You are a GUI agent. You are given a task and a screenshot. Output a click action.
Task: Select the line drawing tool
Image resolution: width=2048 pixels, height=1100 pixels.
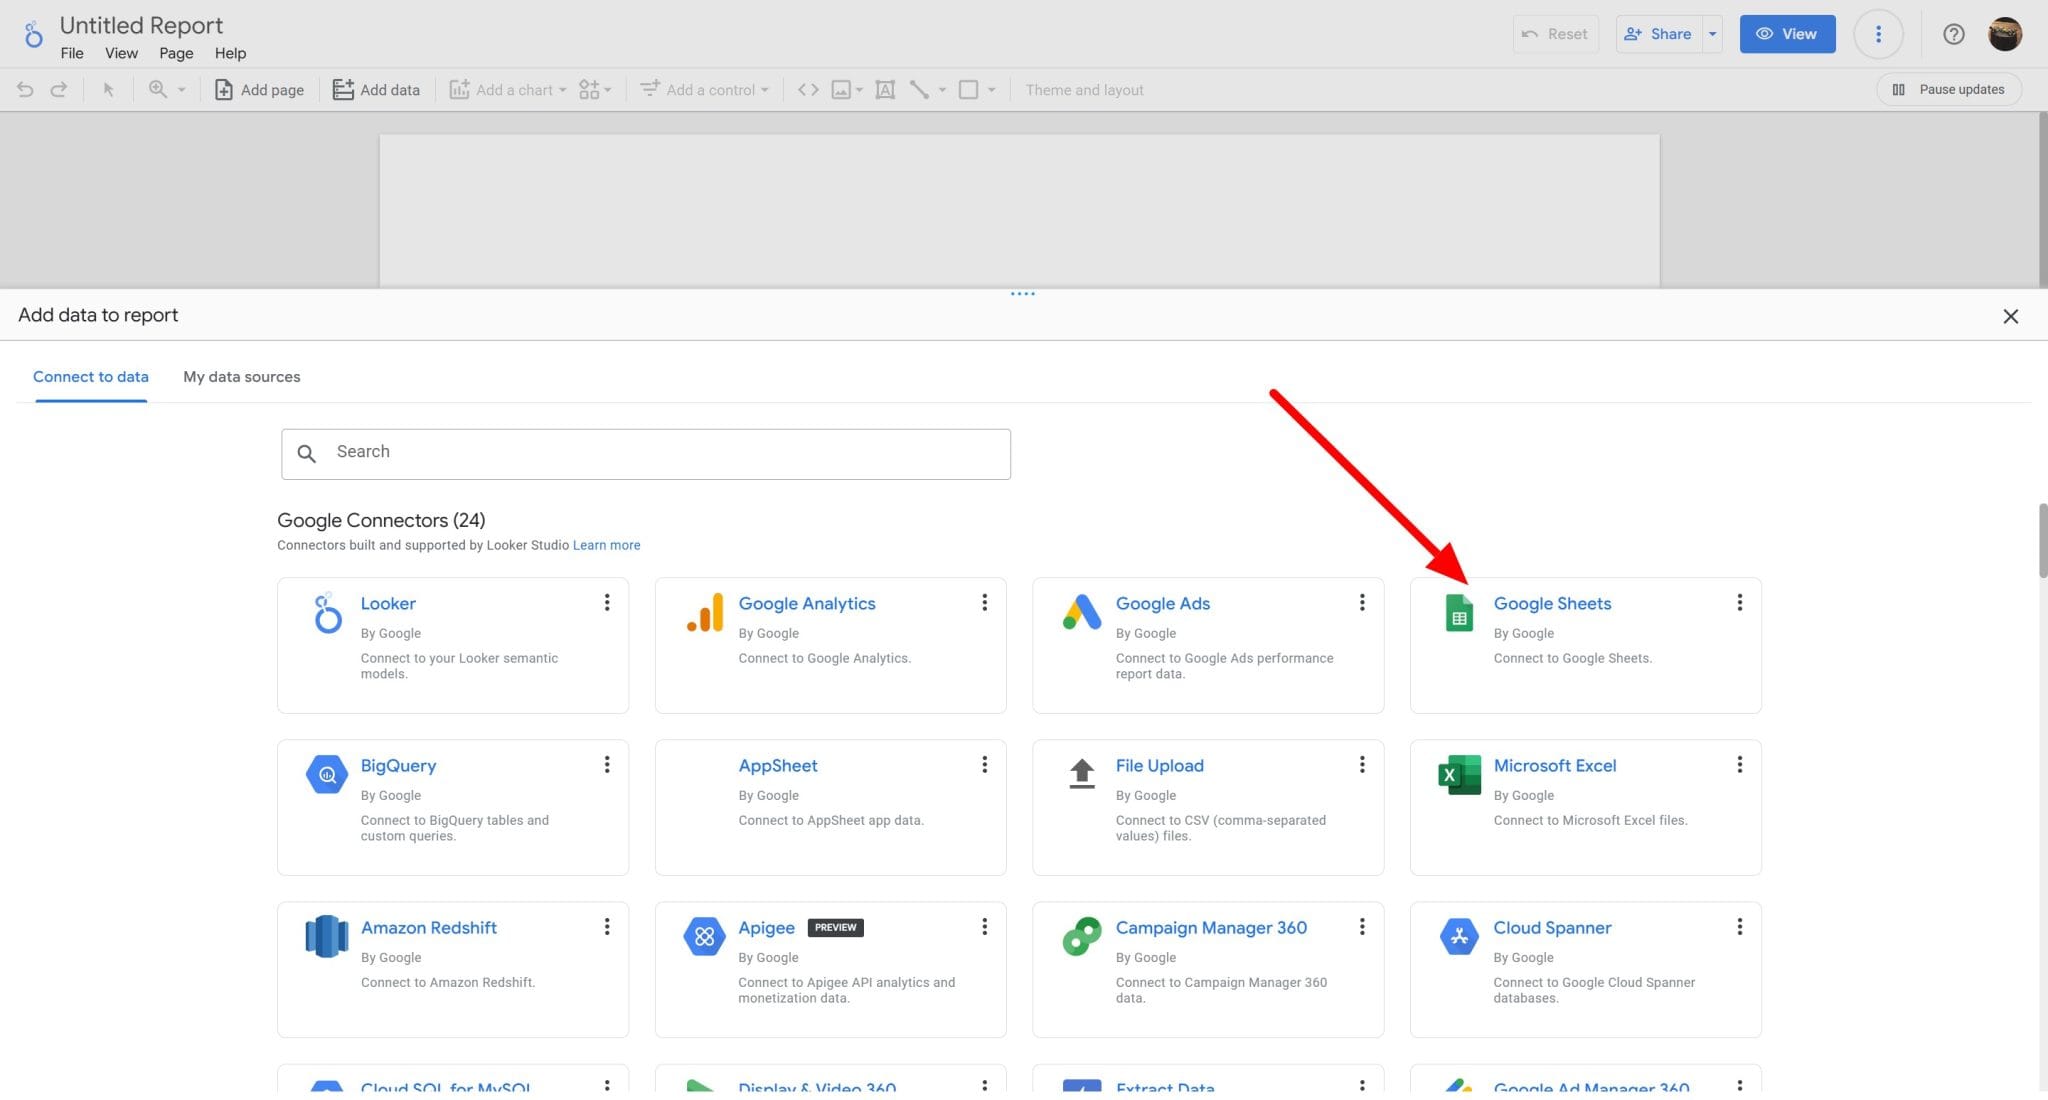point(919,89)
